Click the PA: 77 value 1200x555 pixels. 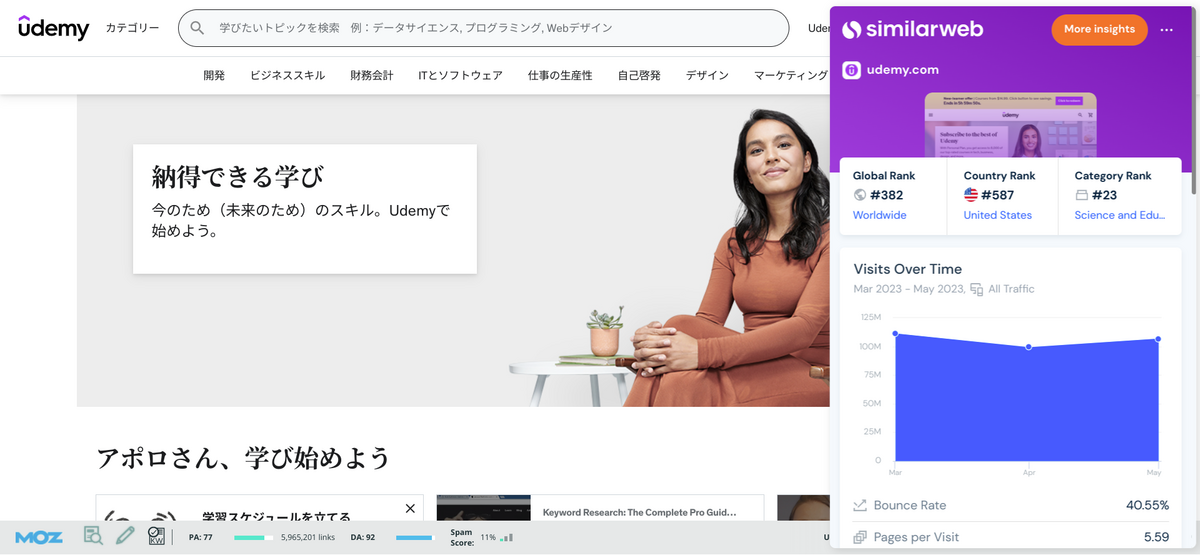[201, 538]
